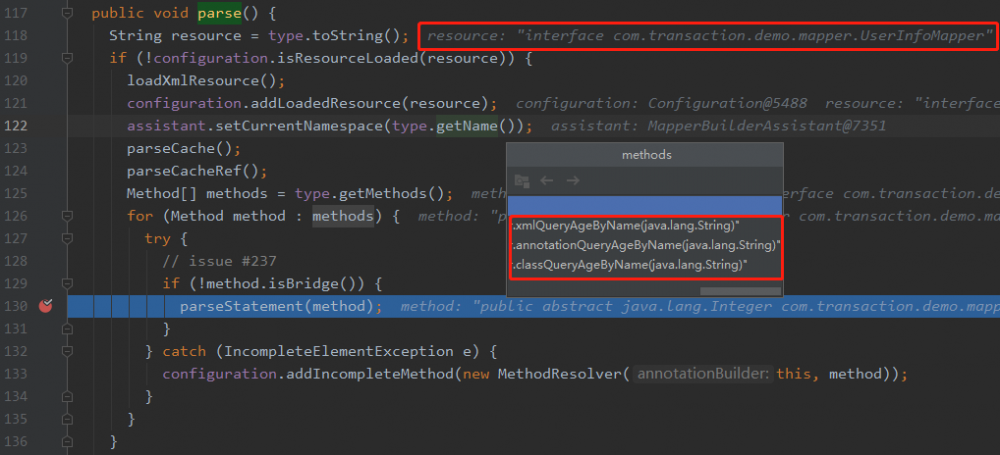Image resolution: width=1000 pixels, height=455 pixels.
Task: Click line number 118 in the gutter
Action: pyautogui.click(x=15, y=36)
